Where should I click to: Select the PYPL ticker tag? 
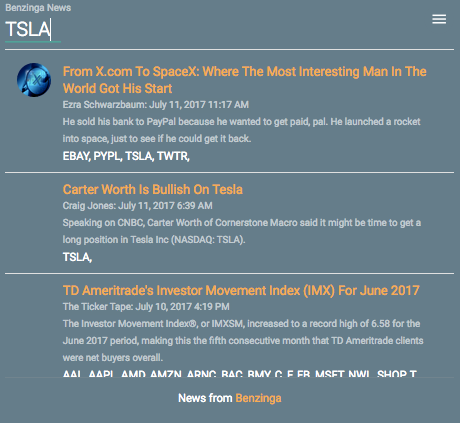click(108, 156)
